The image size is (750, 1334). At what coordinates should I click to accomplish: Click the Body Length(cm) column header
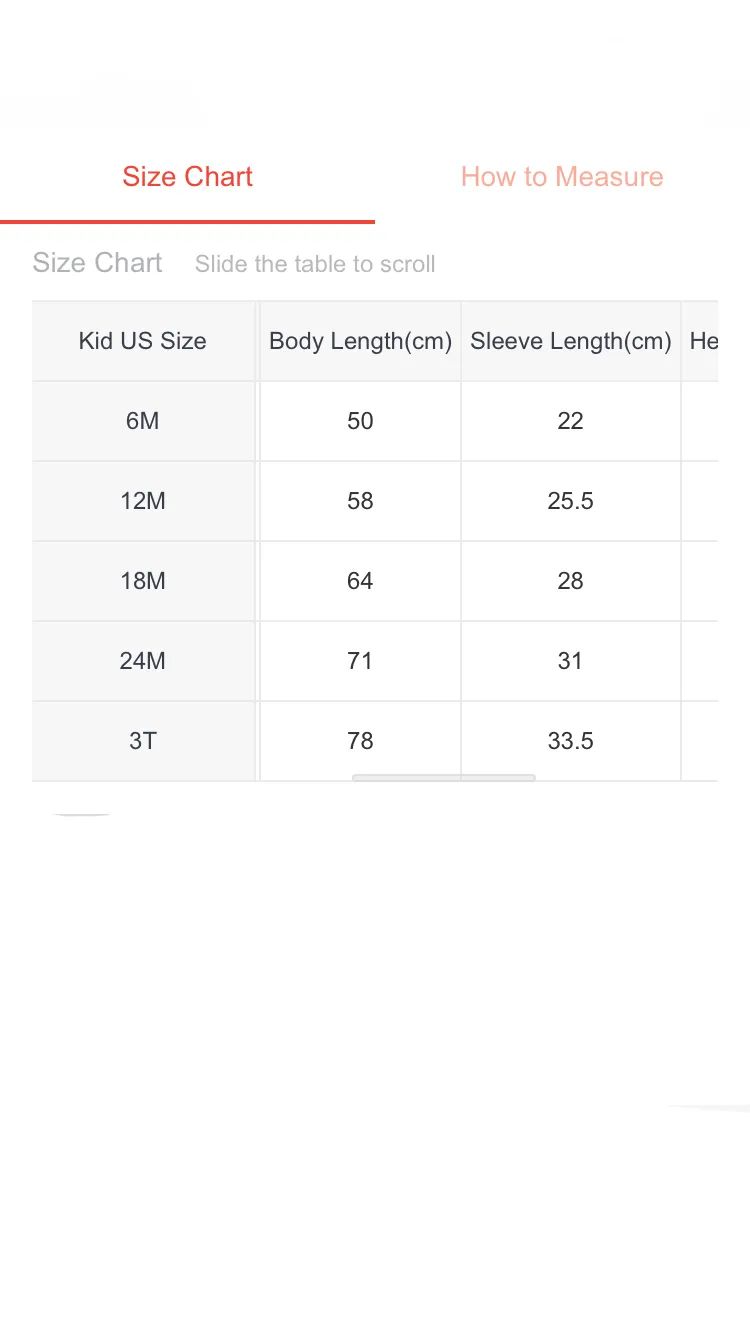click(x=360, y=341)
